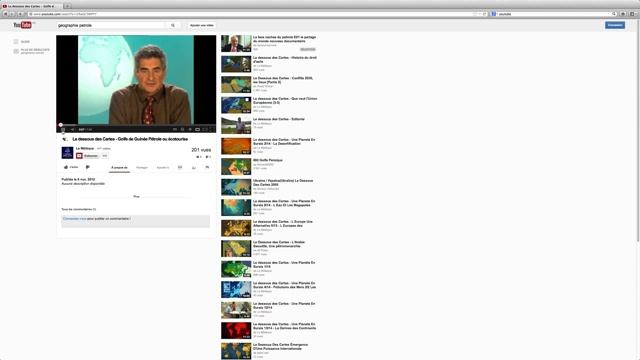Click the transcript icon below the video
Viewport: 640px width, 360px height.
point(180,168)
